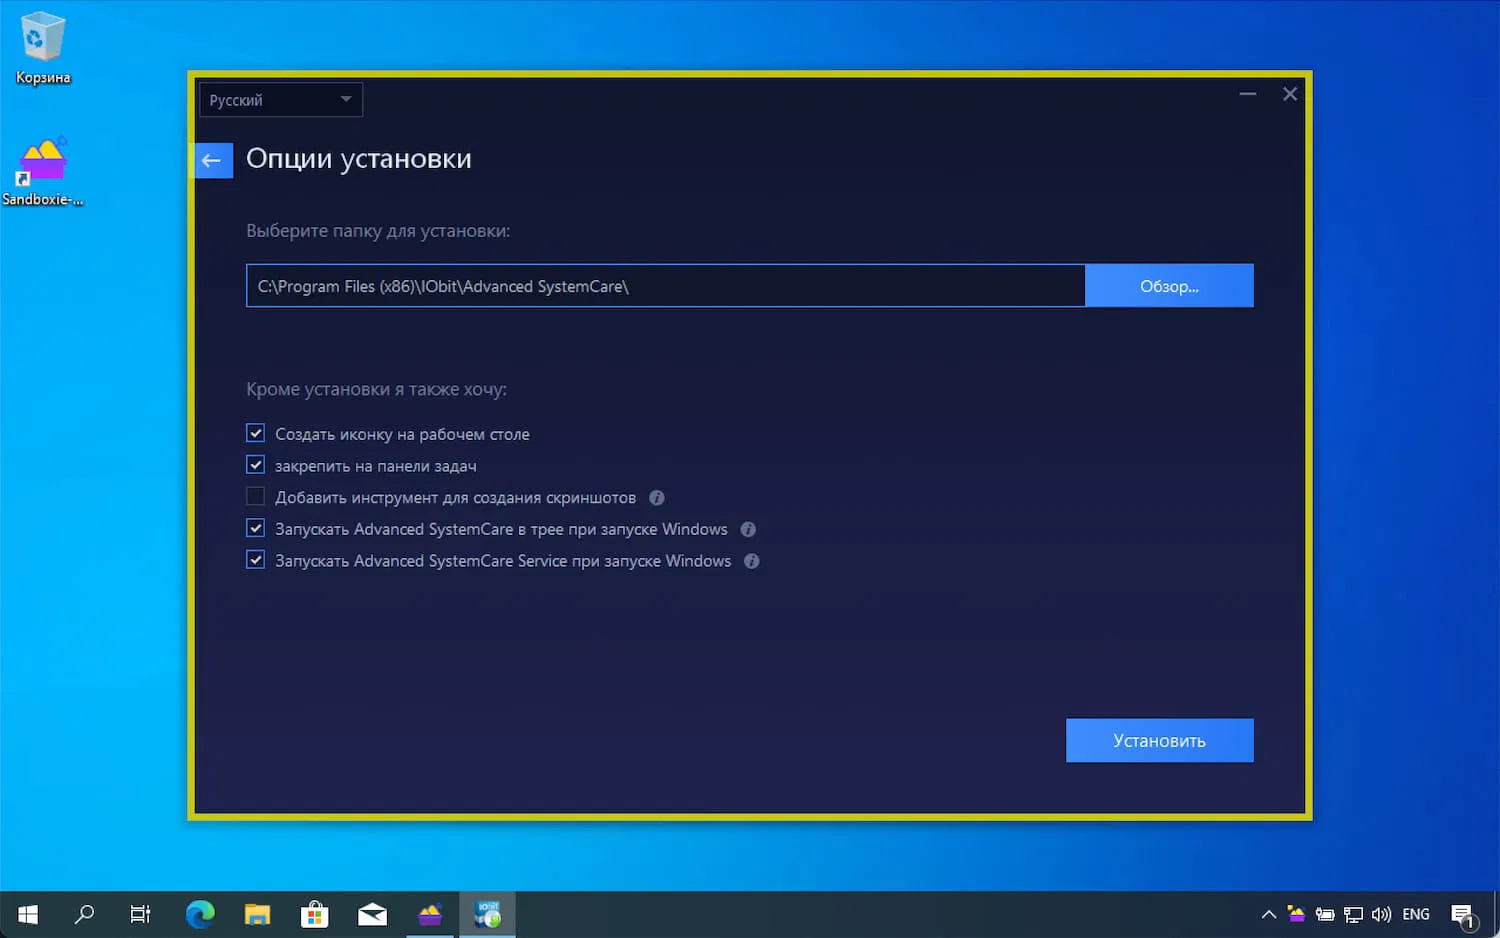The image size is (1500, 938).
Task: Minimize the installer window
Action: [x=1248, y=94]
